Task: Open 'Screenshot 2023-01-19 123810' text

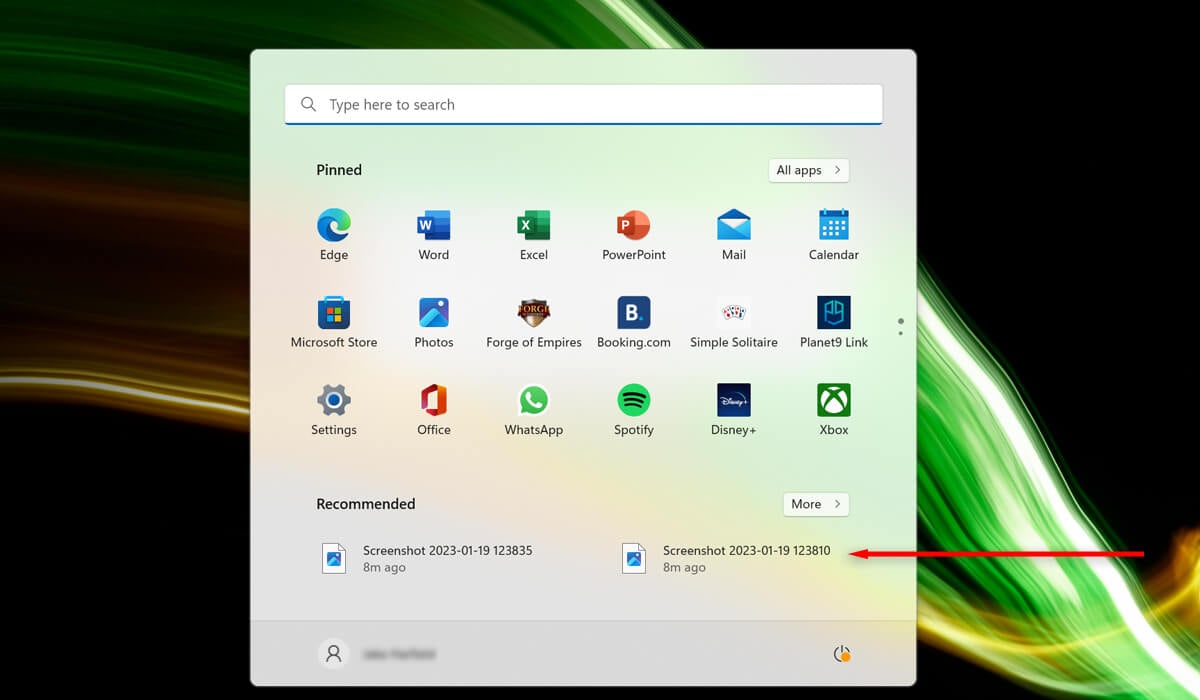Action: coord(747,551)
